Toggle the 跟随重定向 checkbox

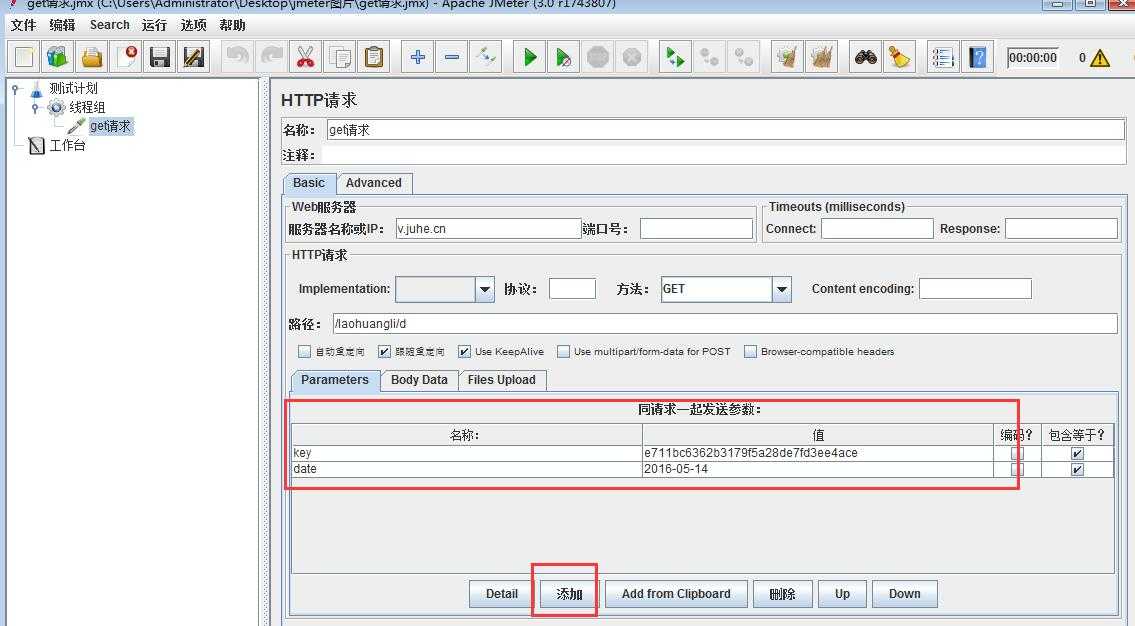click(384, 352)
